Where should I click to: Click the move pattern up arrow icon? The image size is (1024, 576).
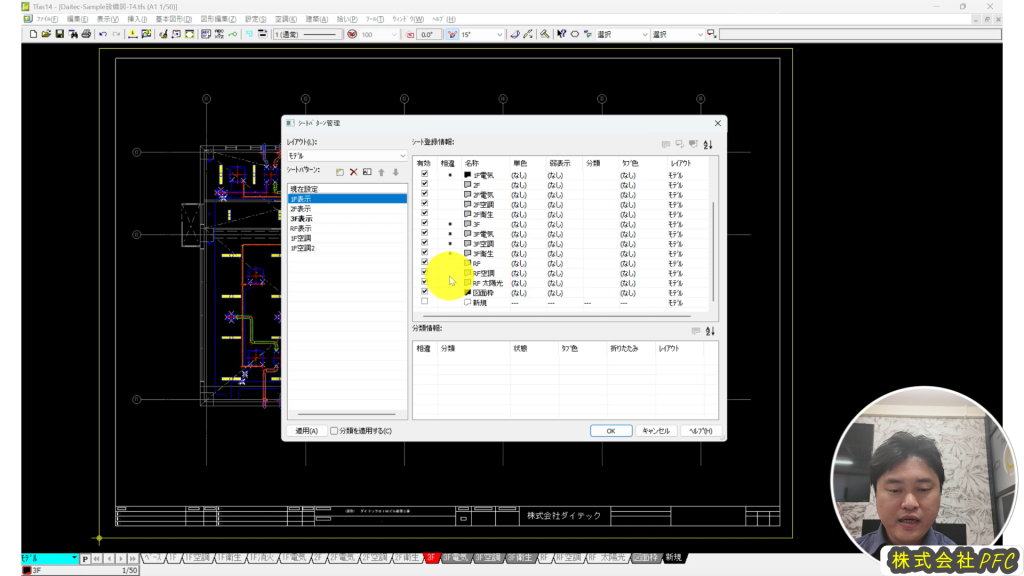click(381, 172)
